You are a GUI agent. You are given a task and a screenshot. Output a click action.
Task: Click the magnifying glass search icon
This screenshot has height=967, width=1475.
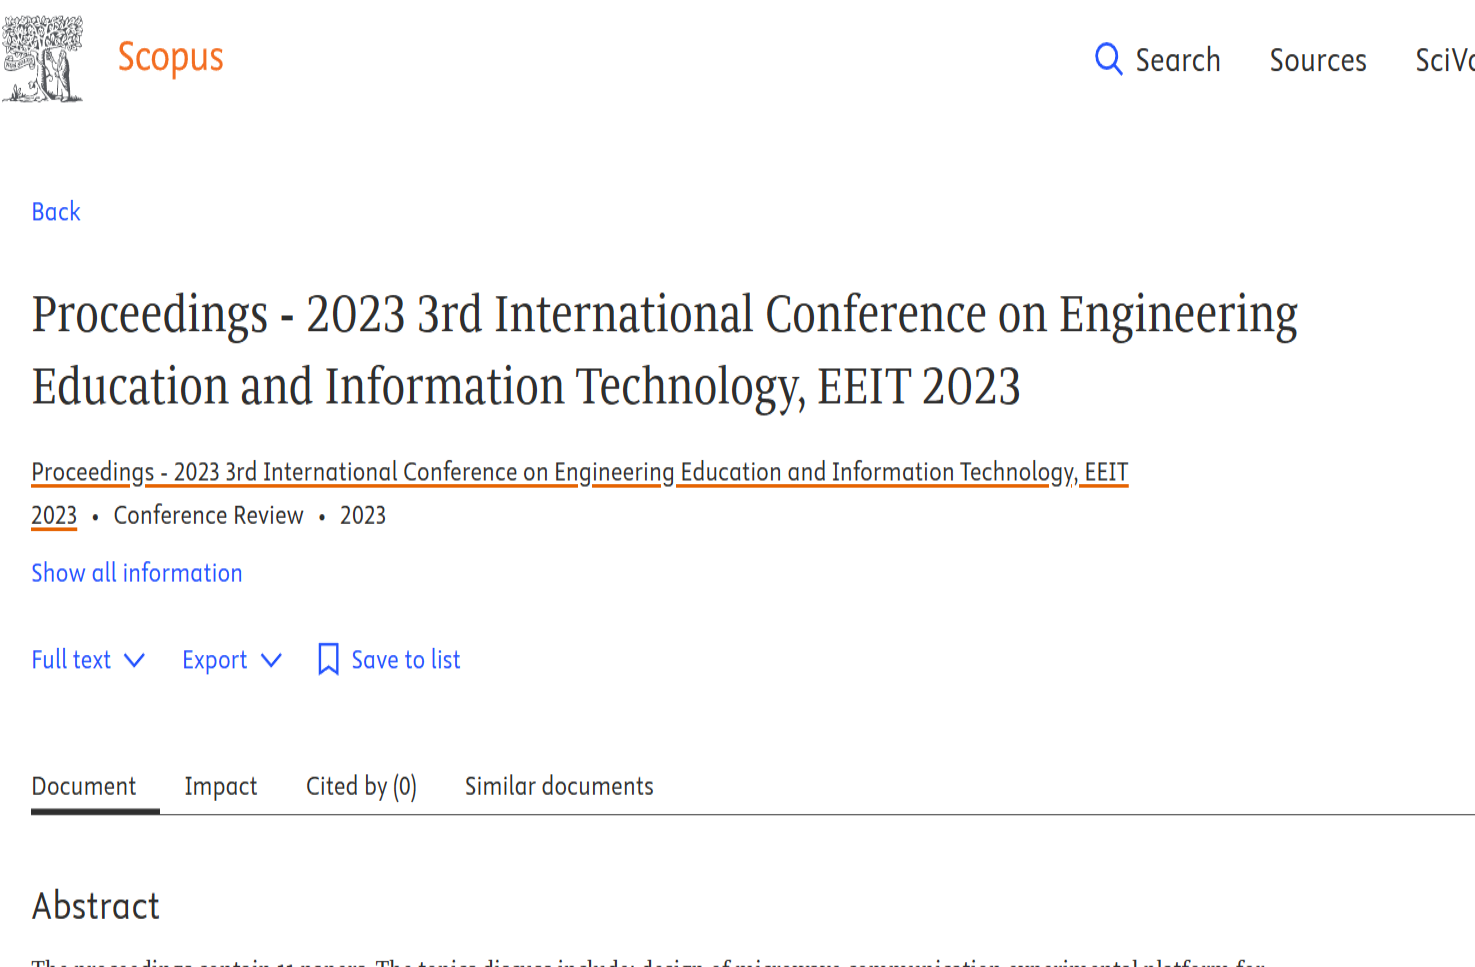click(x=1108, y=59)
